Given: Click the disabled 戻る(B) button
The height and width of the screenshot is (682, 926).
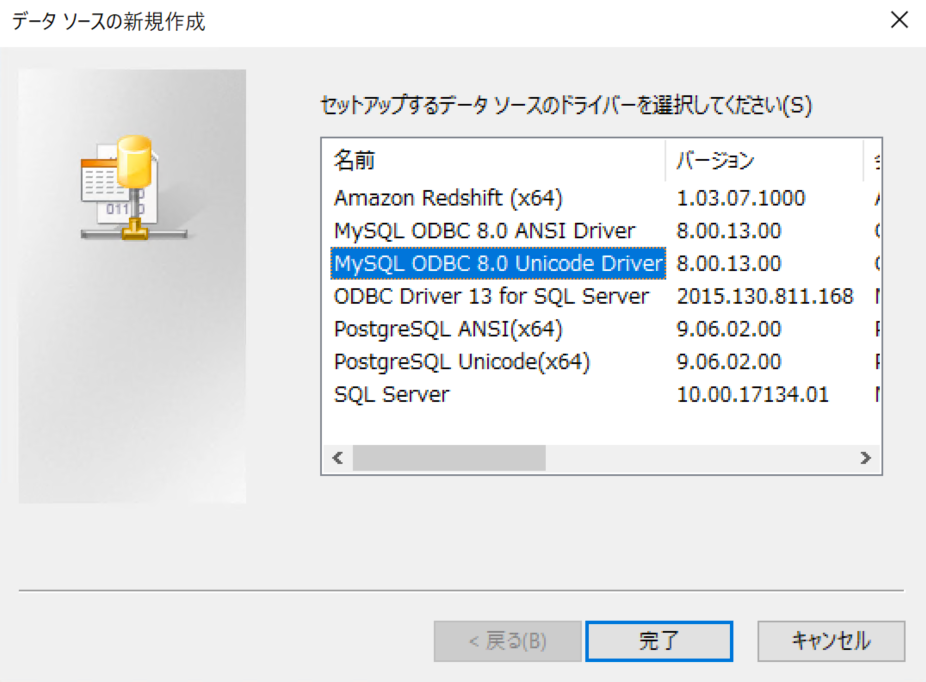Looking at the screenshot, I should pos(507,641).
